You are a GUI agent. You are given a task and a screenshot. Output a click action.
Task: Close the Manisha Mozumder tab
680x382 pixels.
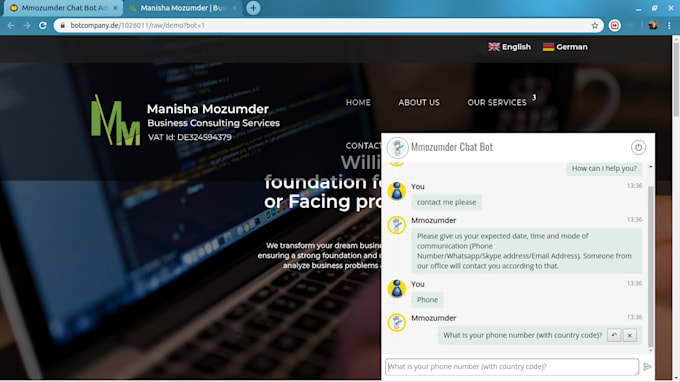pos(234,8)
